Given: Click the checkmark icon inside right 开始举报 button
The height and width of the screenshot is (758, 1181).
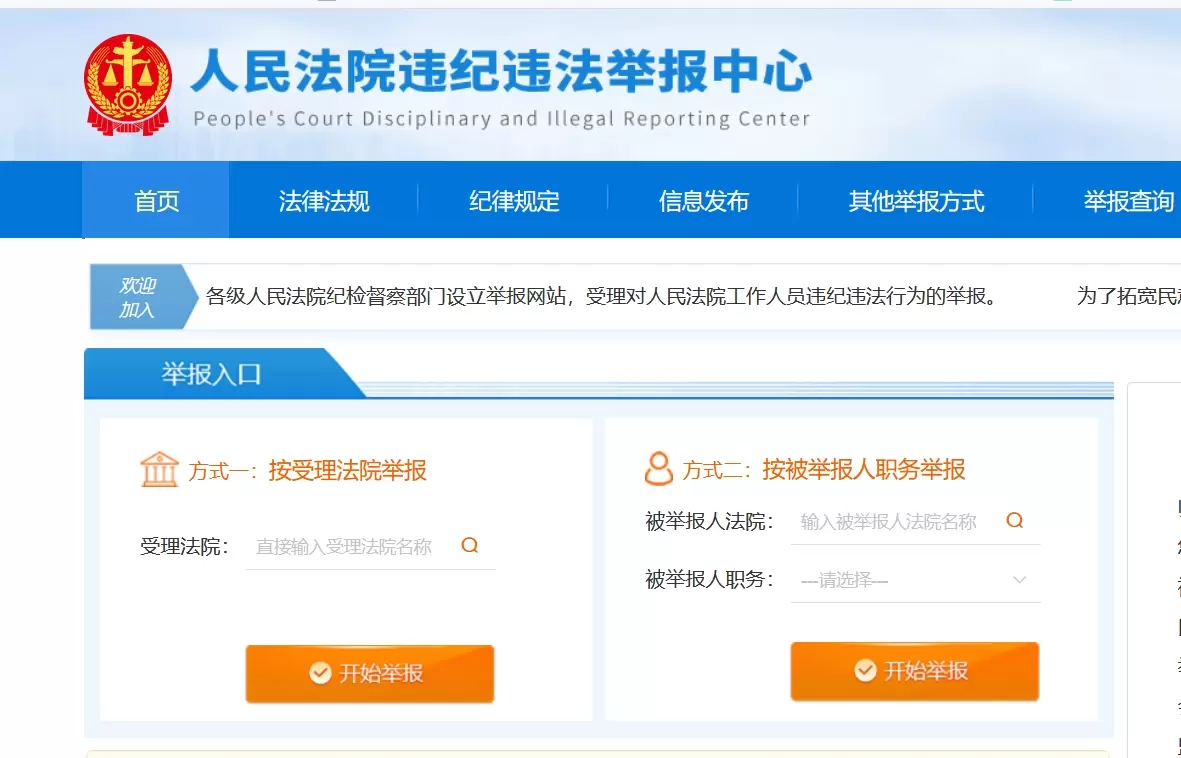Looking at the screenshot, I should tap(867, 670).
